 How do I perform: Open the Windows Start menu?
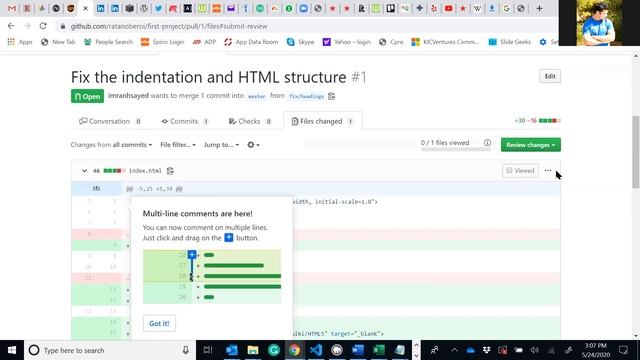[12, 350]
